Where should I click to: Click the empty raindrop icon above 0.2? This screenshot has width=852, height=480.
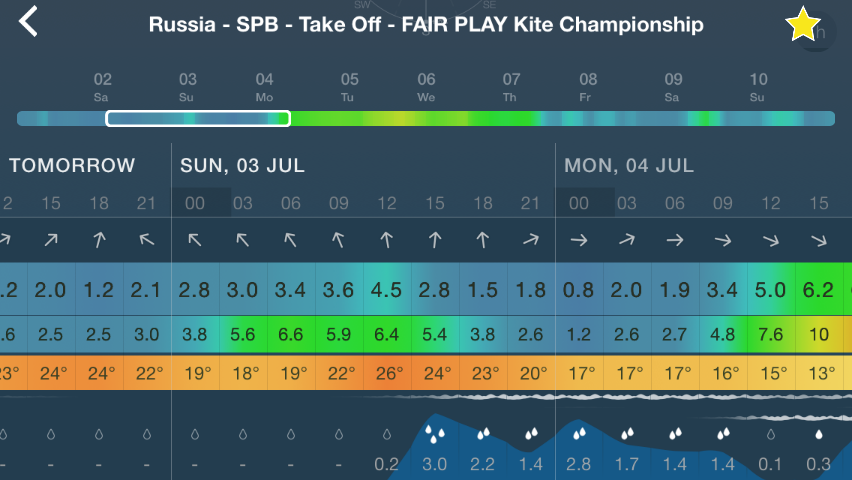(387, 434)
